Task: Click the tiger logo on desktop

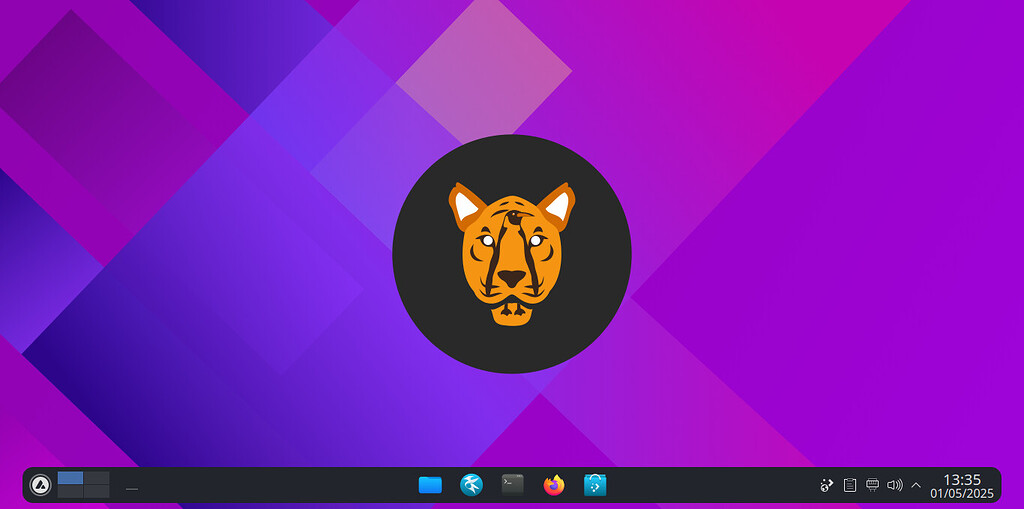Action: [x=511, y=254]
